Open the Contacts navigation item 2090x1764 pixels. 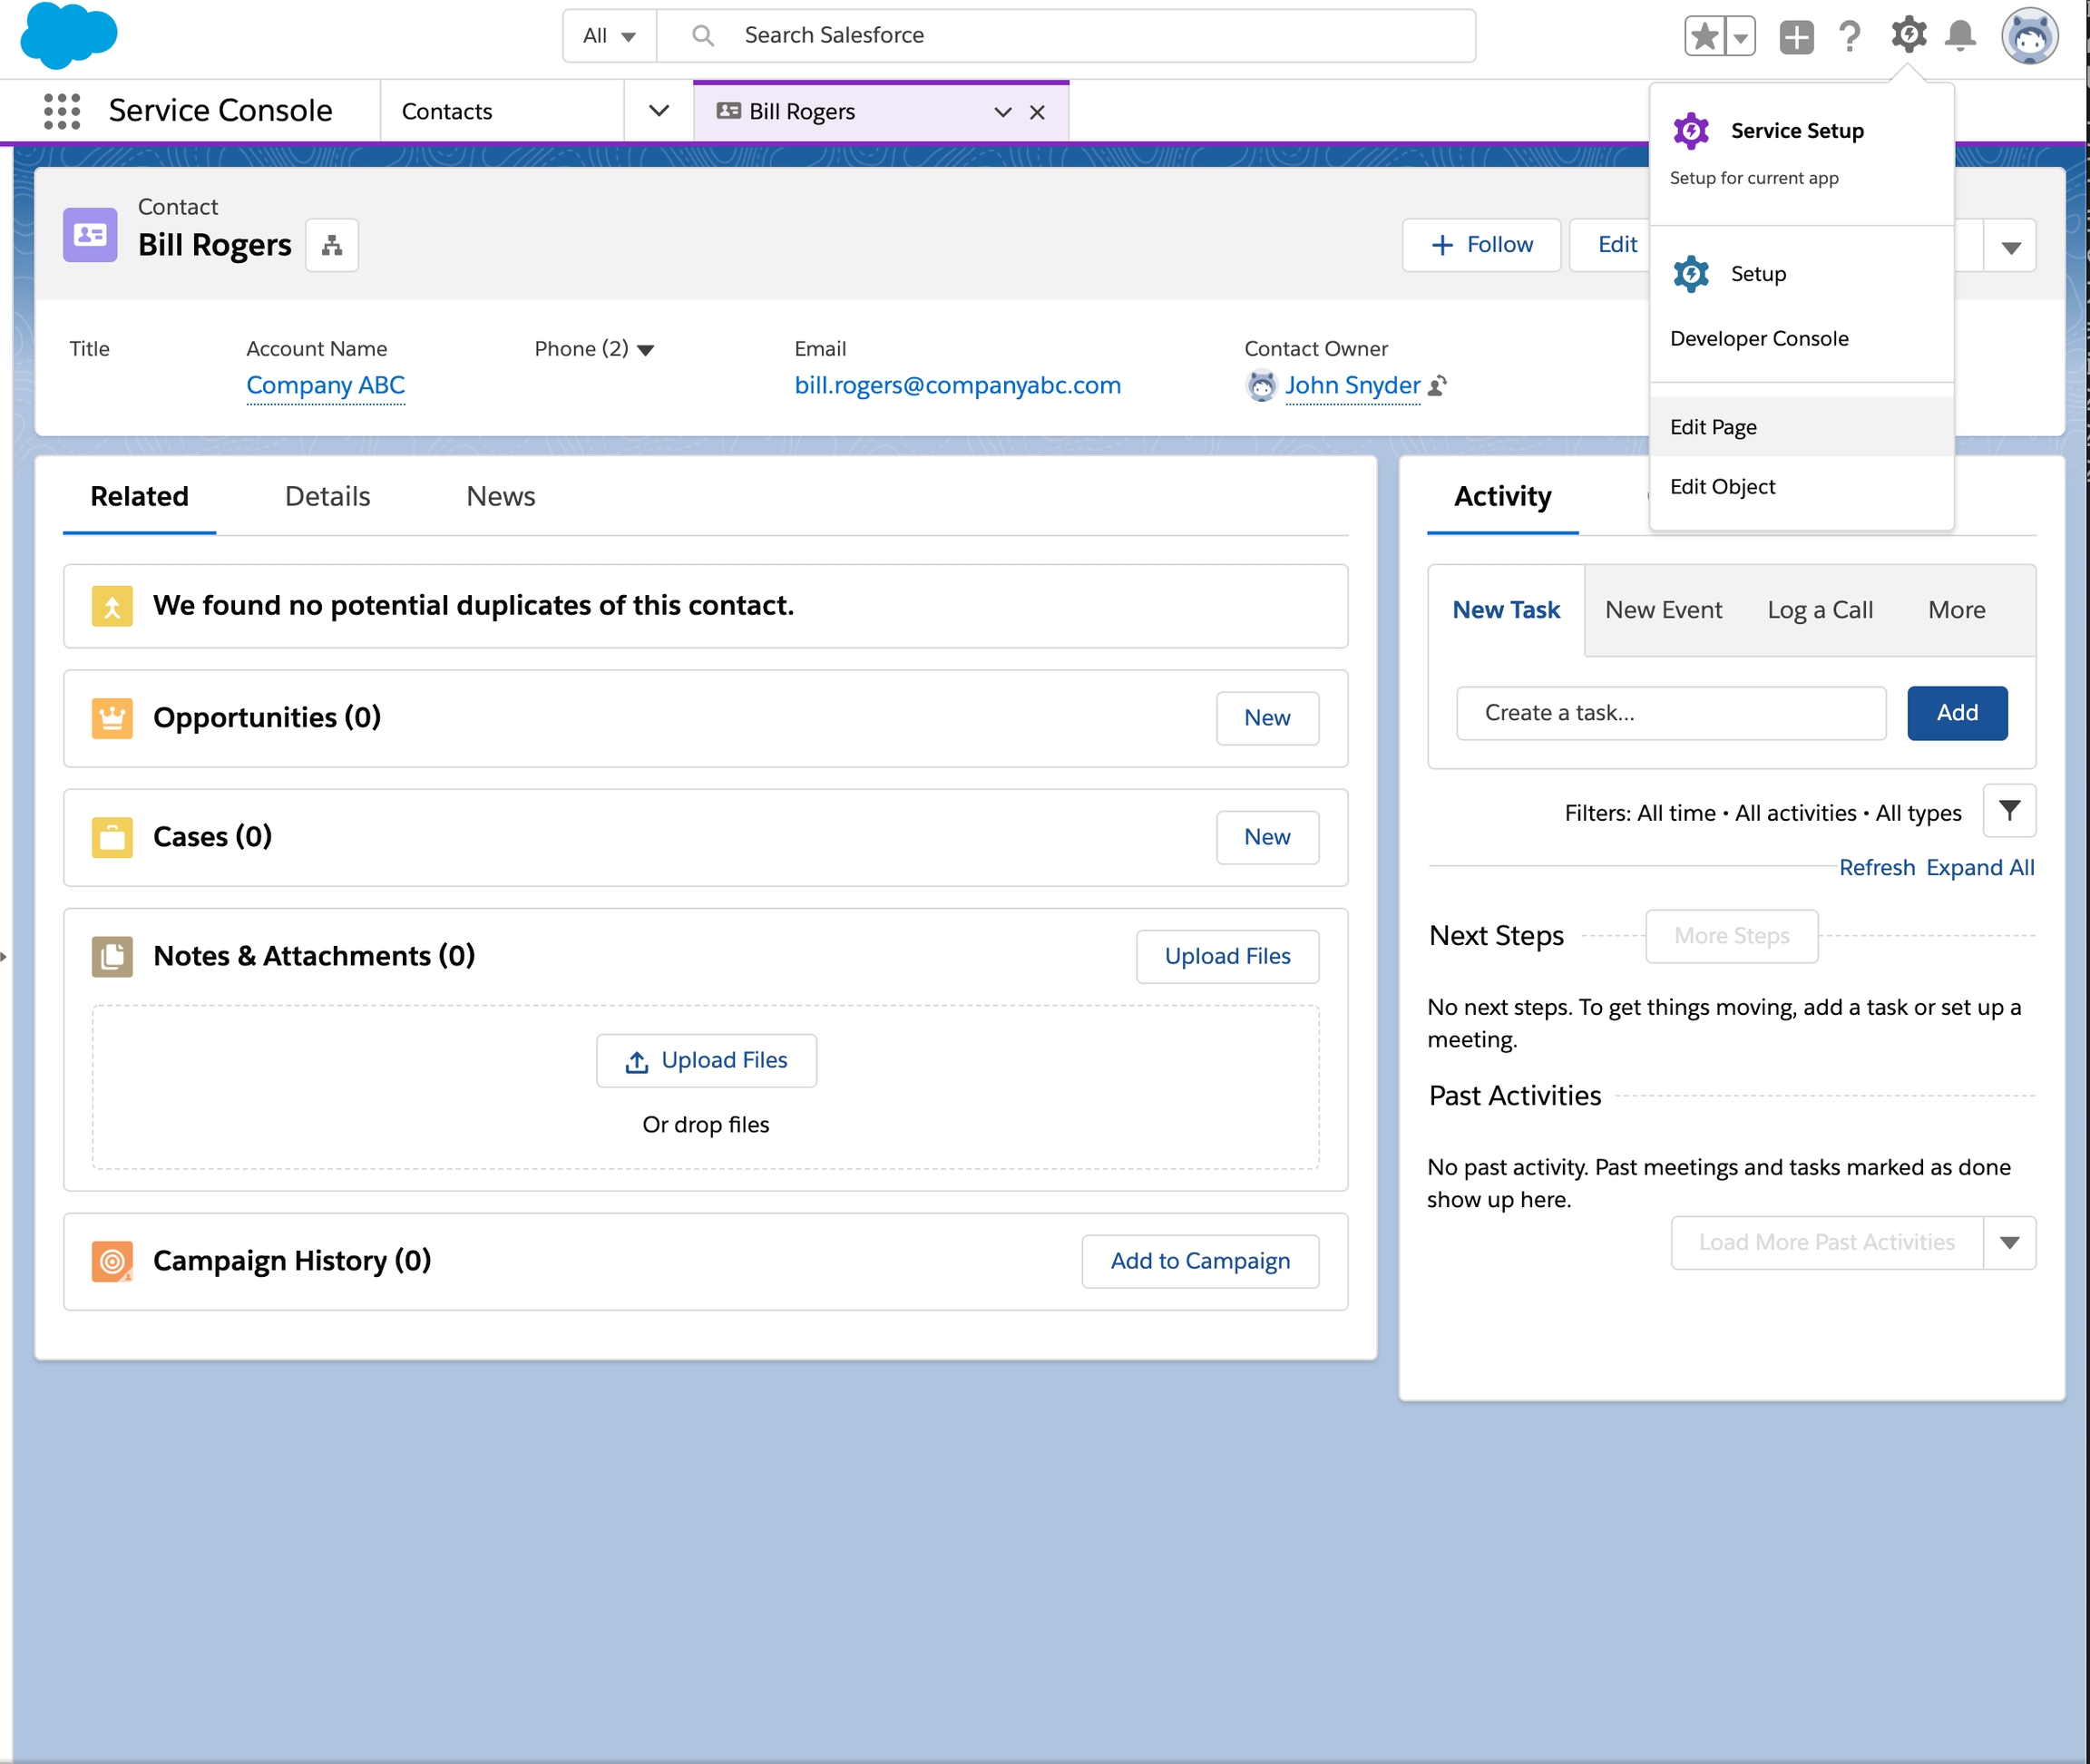point(447,111)
